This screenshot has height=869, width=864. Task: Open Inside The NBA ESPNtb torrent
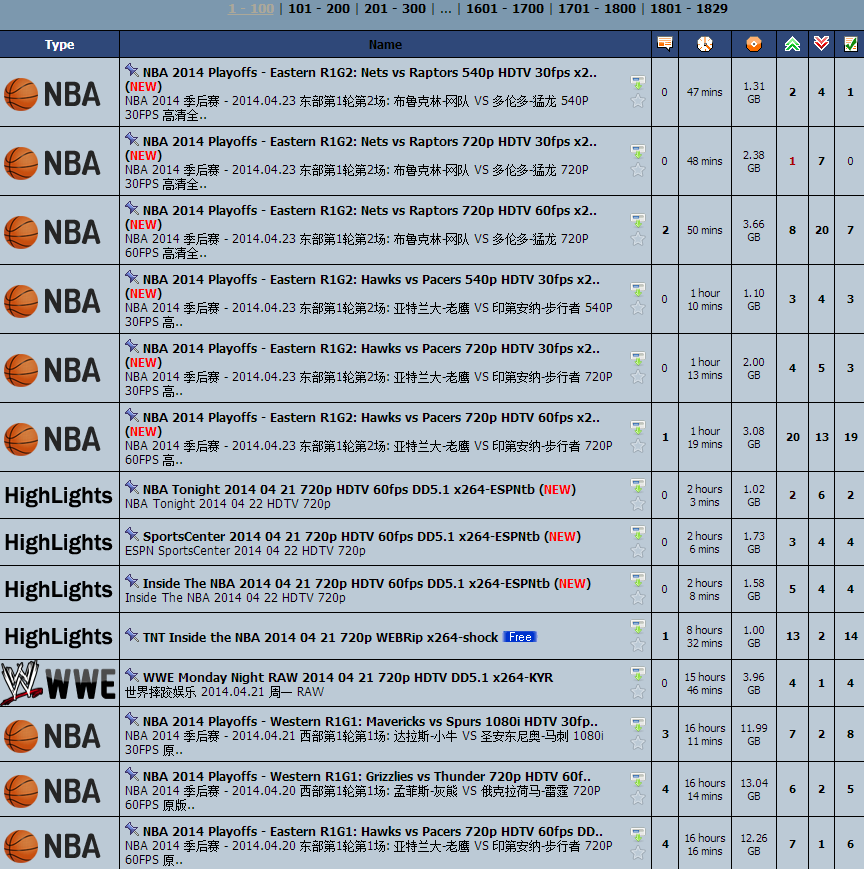coord(346,584)
